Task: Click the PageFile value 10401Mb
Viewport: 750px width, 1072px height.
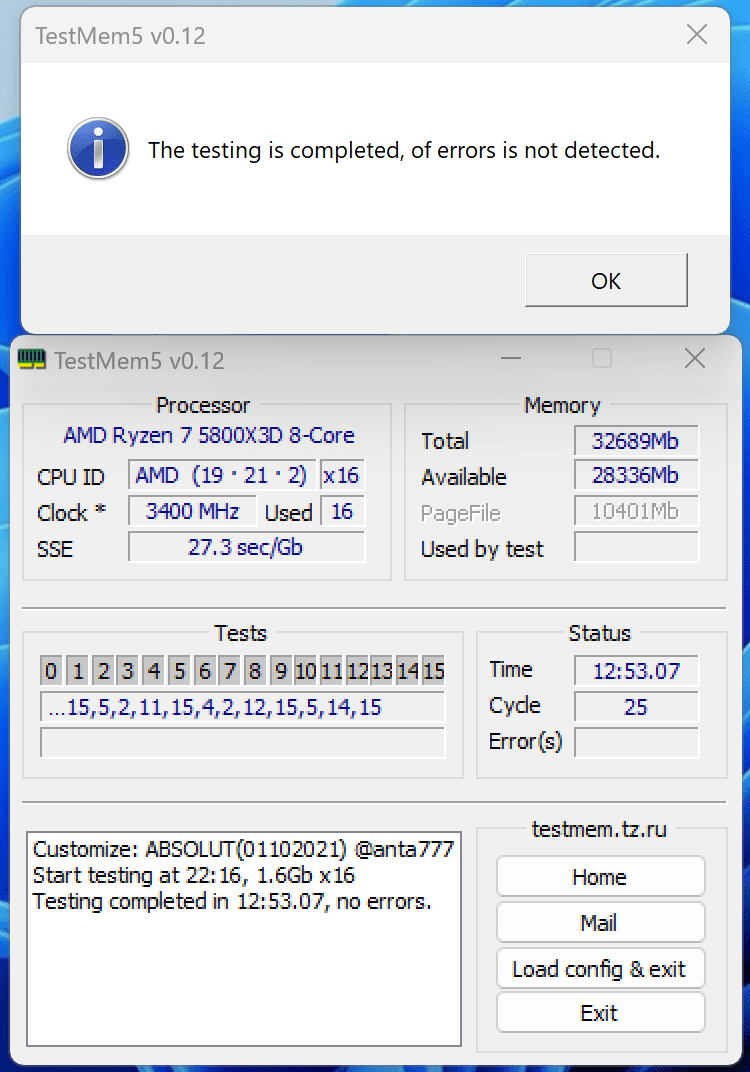Action: pos(636,511)
